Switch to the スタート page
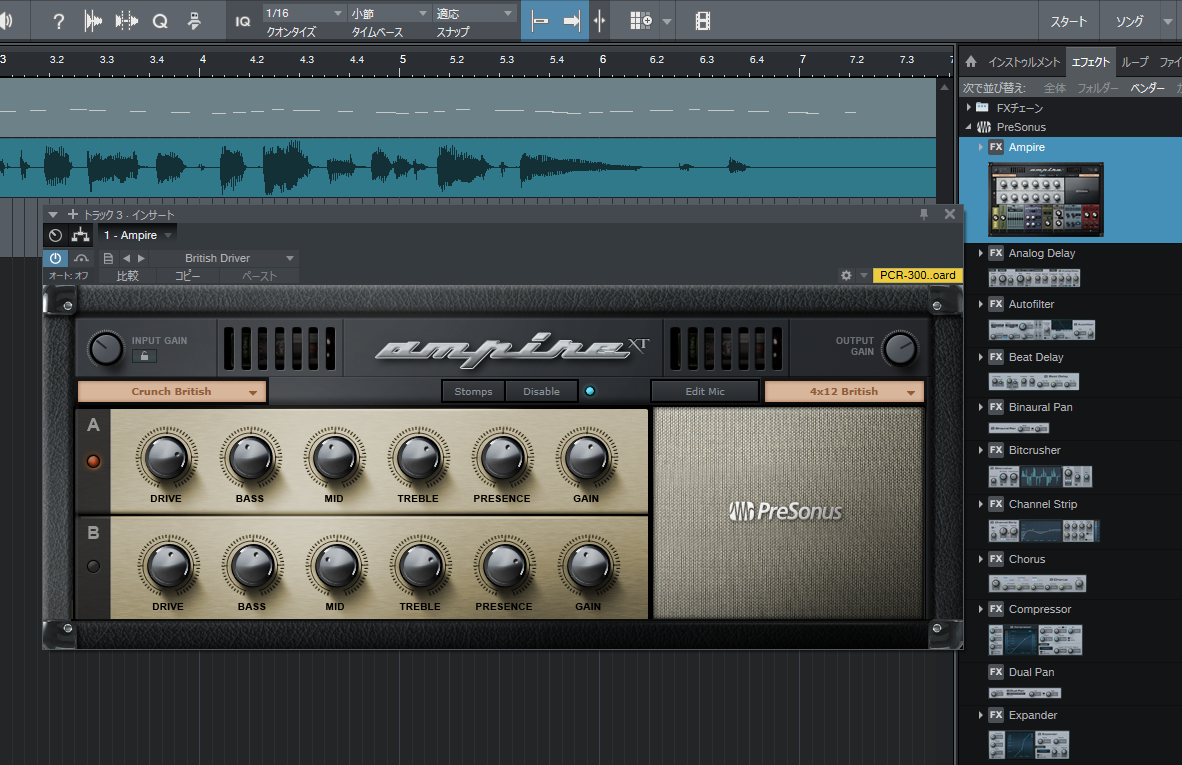Screen dimensions: 1182x765 [1069, 22]
